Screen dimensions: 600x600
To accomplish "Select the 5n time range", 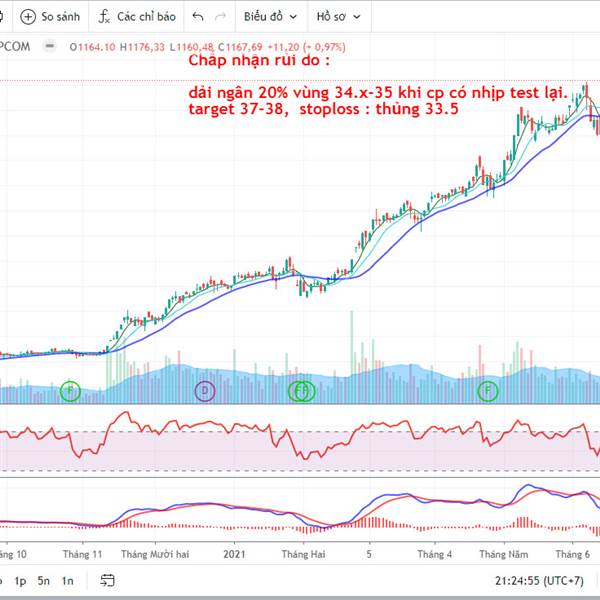I will (x=44, y=581).
